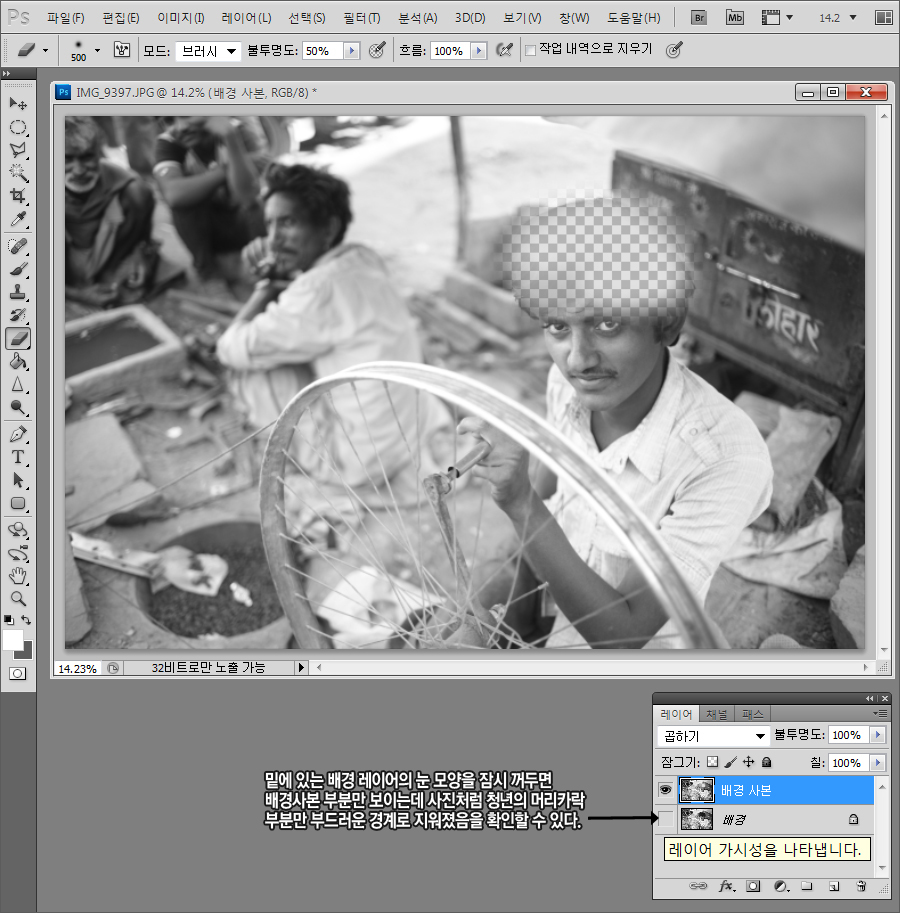Select the Polygonal Lasso tool
The height and width of the screenshot is (913, 900).
click(x=18, y=150)
